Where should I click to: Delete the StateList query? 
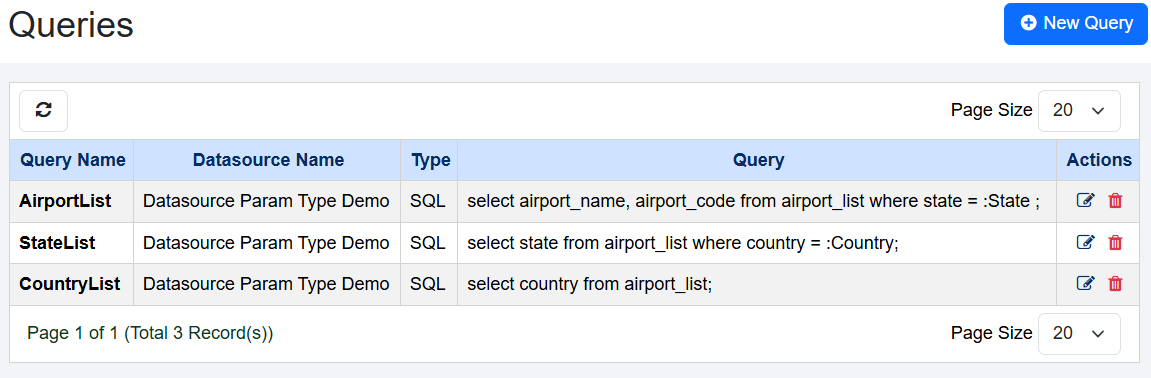[x=1115, y=242]
